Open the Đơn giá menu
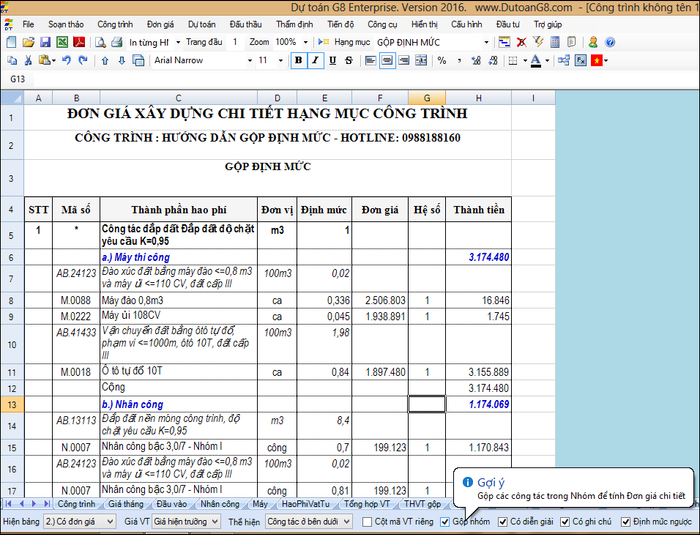700x535 pixels. click(x=160, y=23)
